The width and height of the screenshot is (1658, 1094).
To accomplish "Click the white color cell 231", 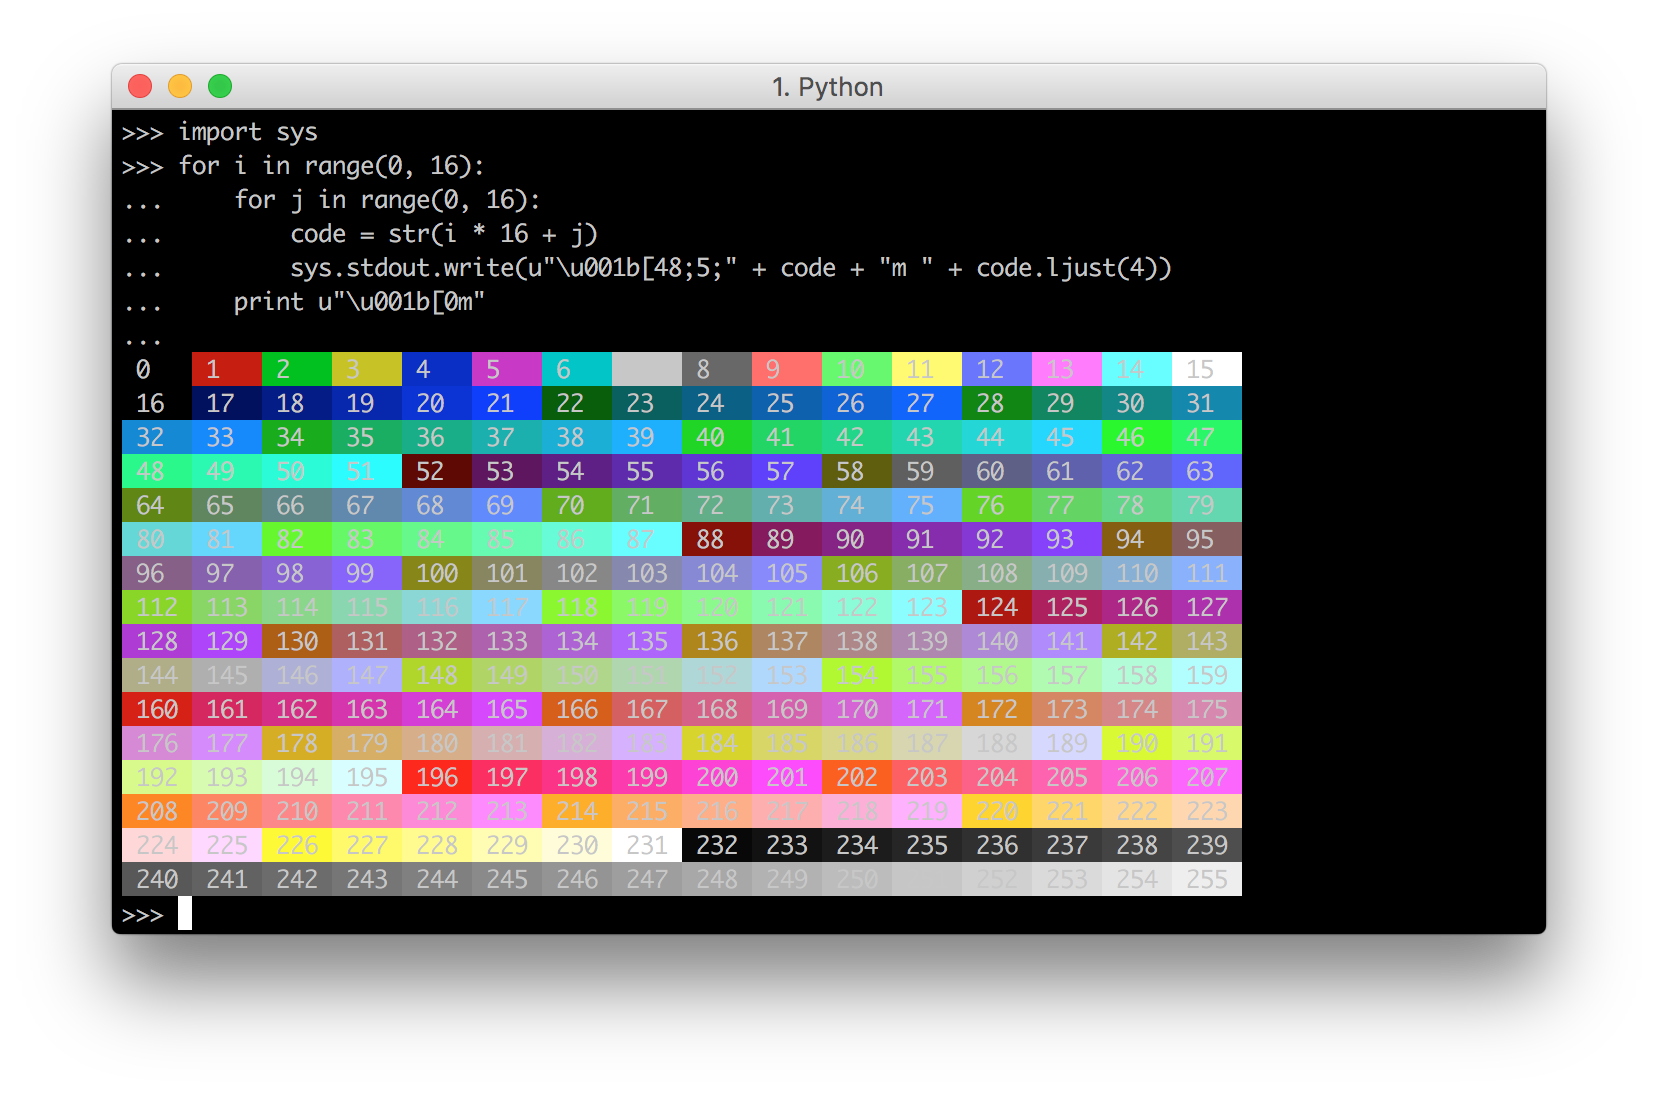I will [x=646, y=845].
